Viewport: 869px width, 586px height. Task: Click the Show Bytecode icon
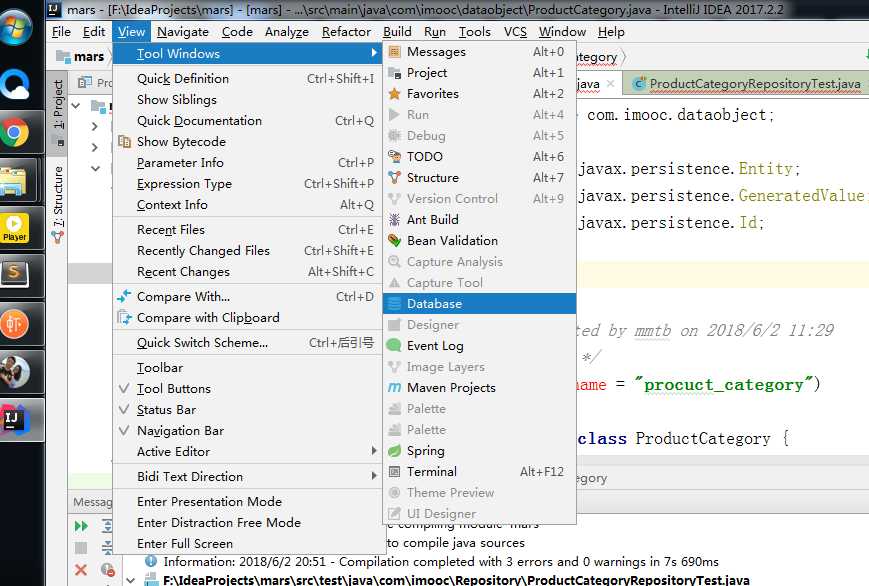(124, 142)
